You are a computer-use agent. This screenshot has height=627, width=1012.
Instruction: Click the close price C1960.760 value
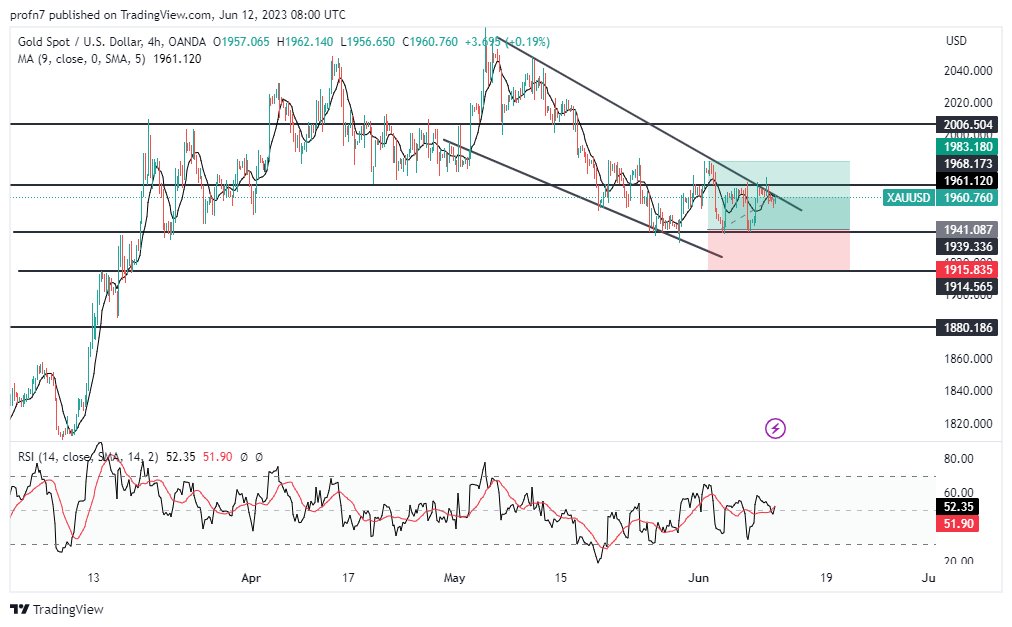pos(430,42)
